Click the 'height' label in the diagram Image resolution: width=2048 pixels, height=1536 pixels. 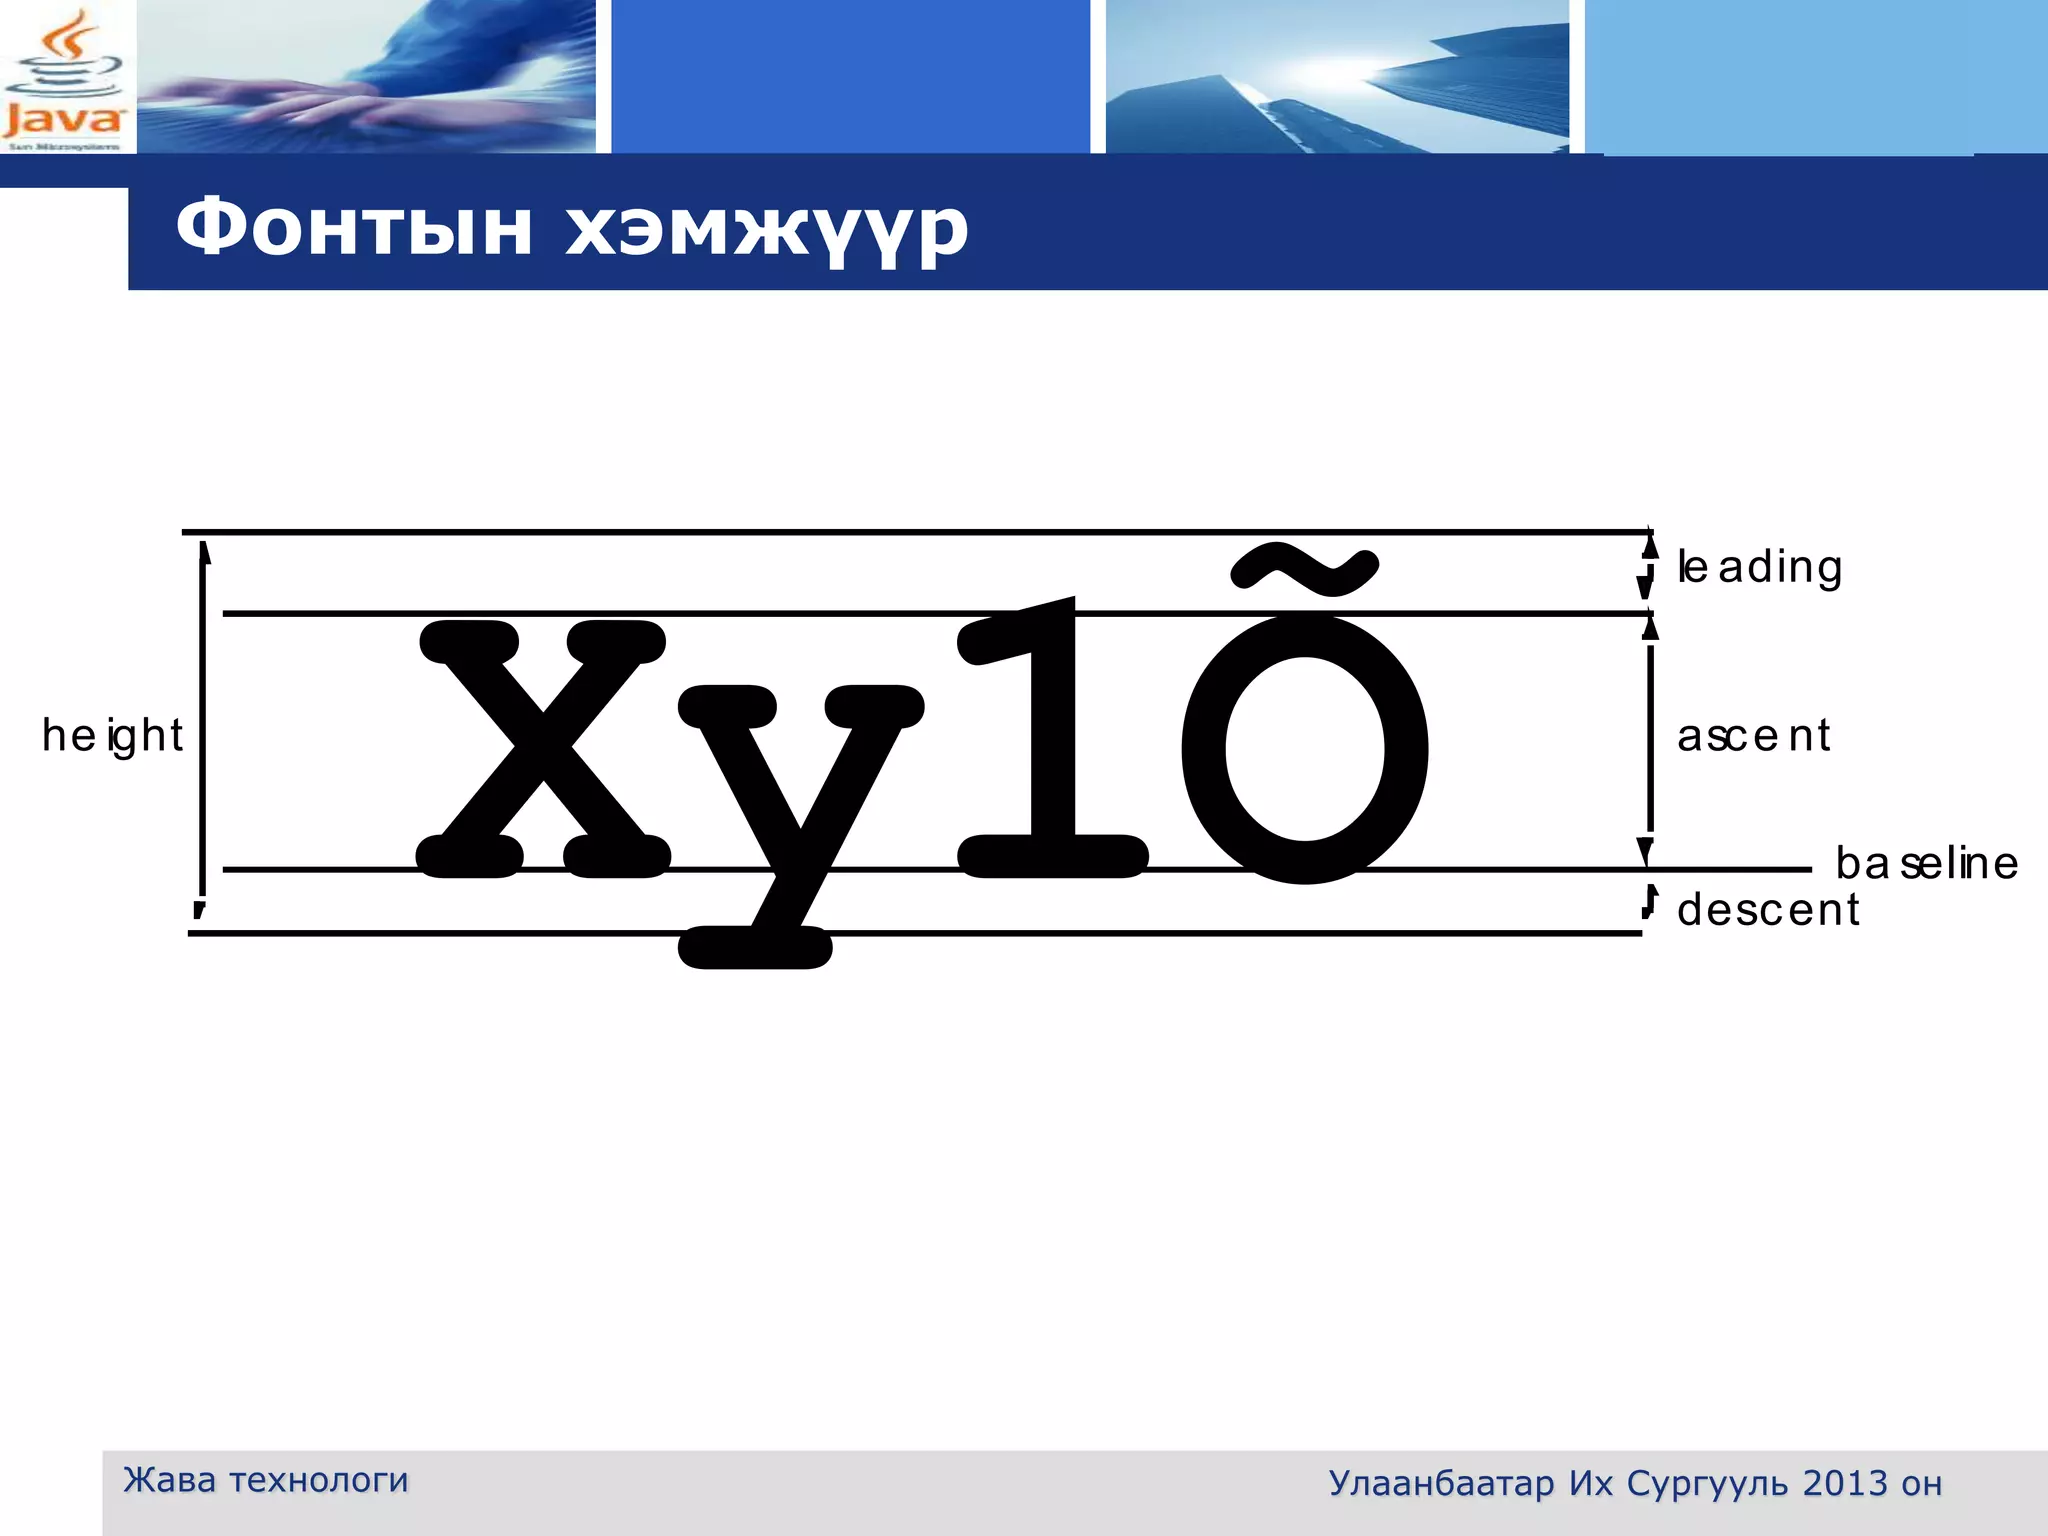coord(113,737)
